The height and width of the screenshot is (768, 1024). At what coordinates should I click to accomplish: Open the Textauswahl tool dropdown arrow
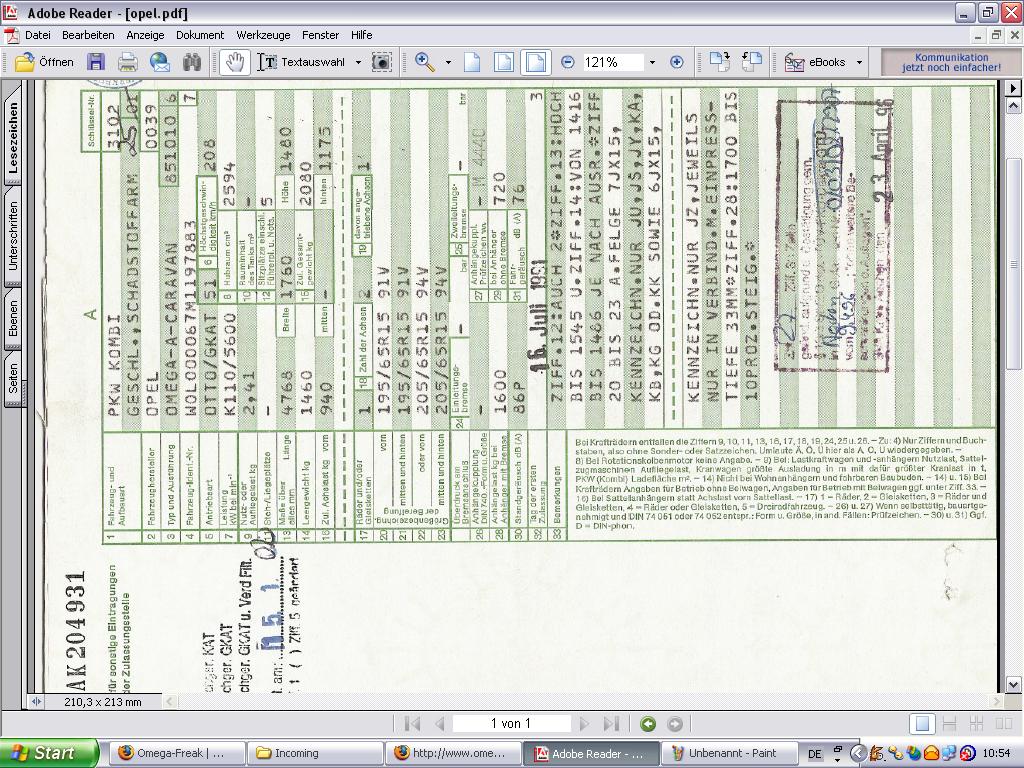[x=358, y=62]
